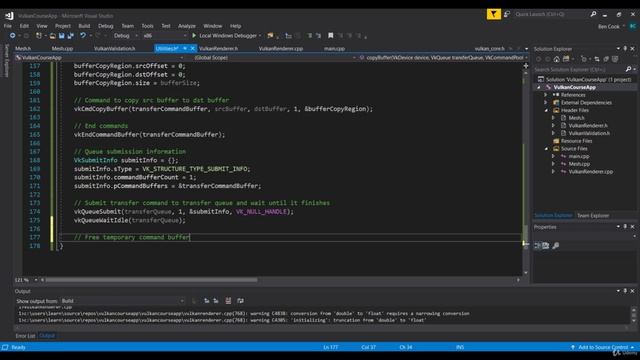The image size is (640, 360).
Task: Select Resource Files folder
Action: 576,141
